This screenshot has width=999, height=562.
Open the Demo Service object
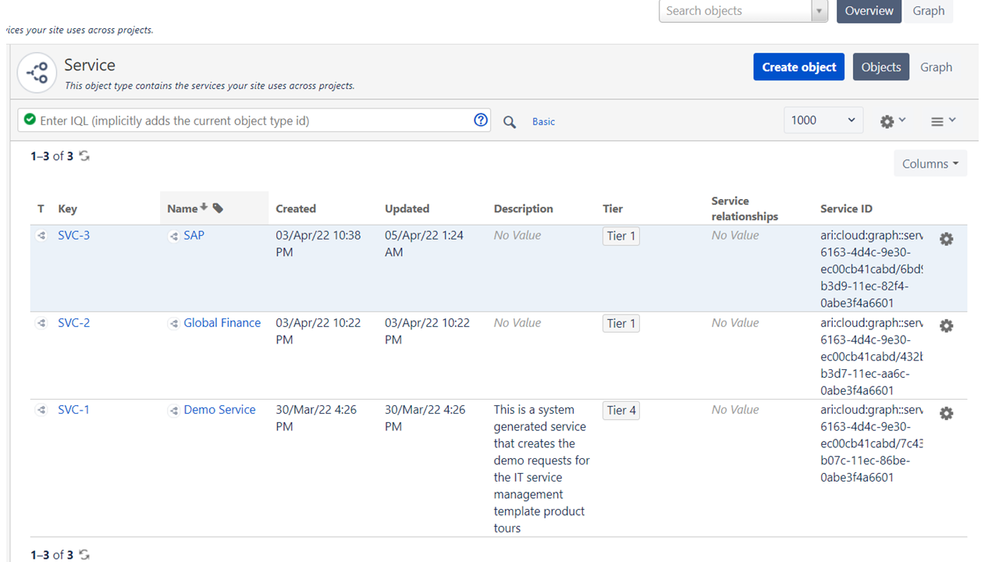pyautogui.click(x=220, y=409)
